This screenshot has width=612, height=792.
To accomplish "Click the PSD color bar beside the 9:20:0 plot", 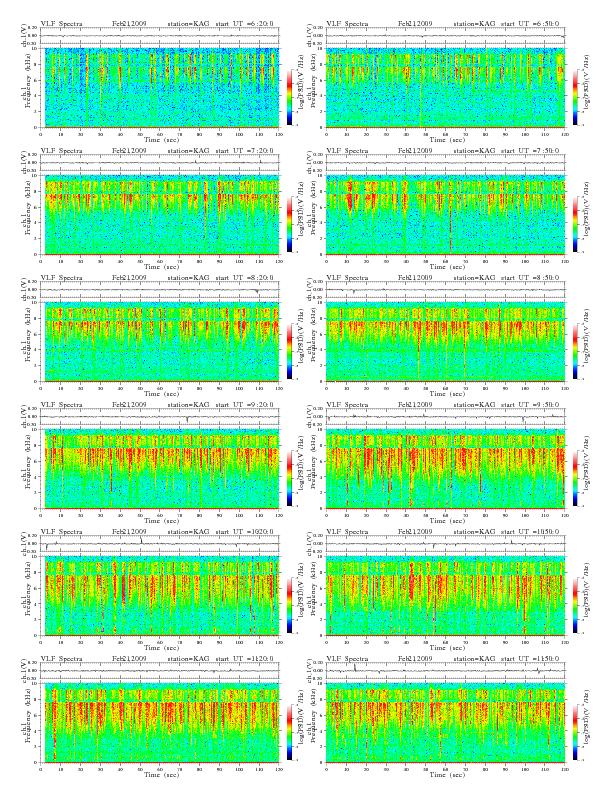I will pyautogui.click(x=289, y=478).
